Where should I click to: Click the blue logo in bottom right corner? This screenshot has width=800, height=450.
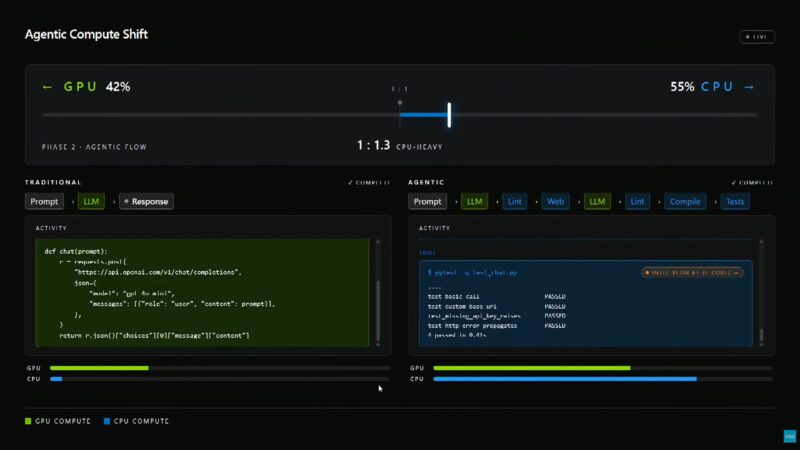coord(790,436)
